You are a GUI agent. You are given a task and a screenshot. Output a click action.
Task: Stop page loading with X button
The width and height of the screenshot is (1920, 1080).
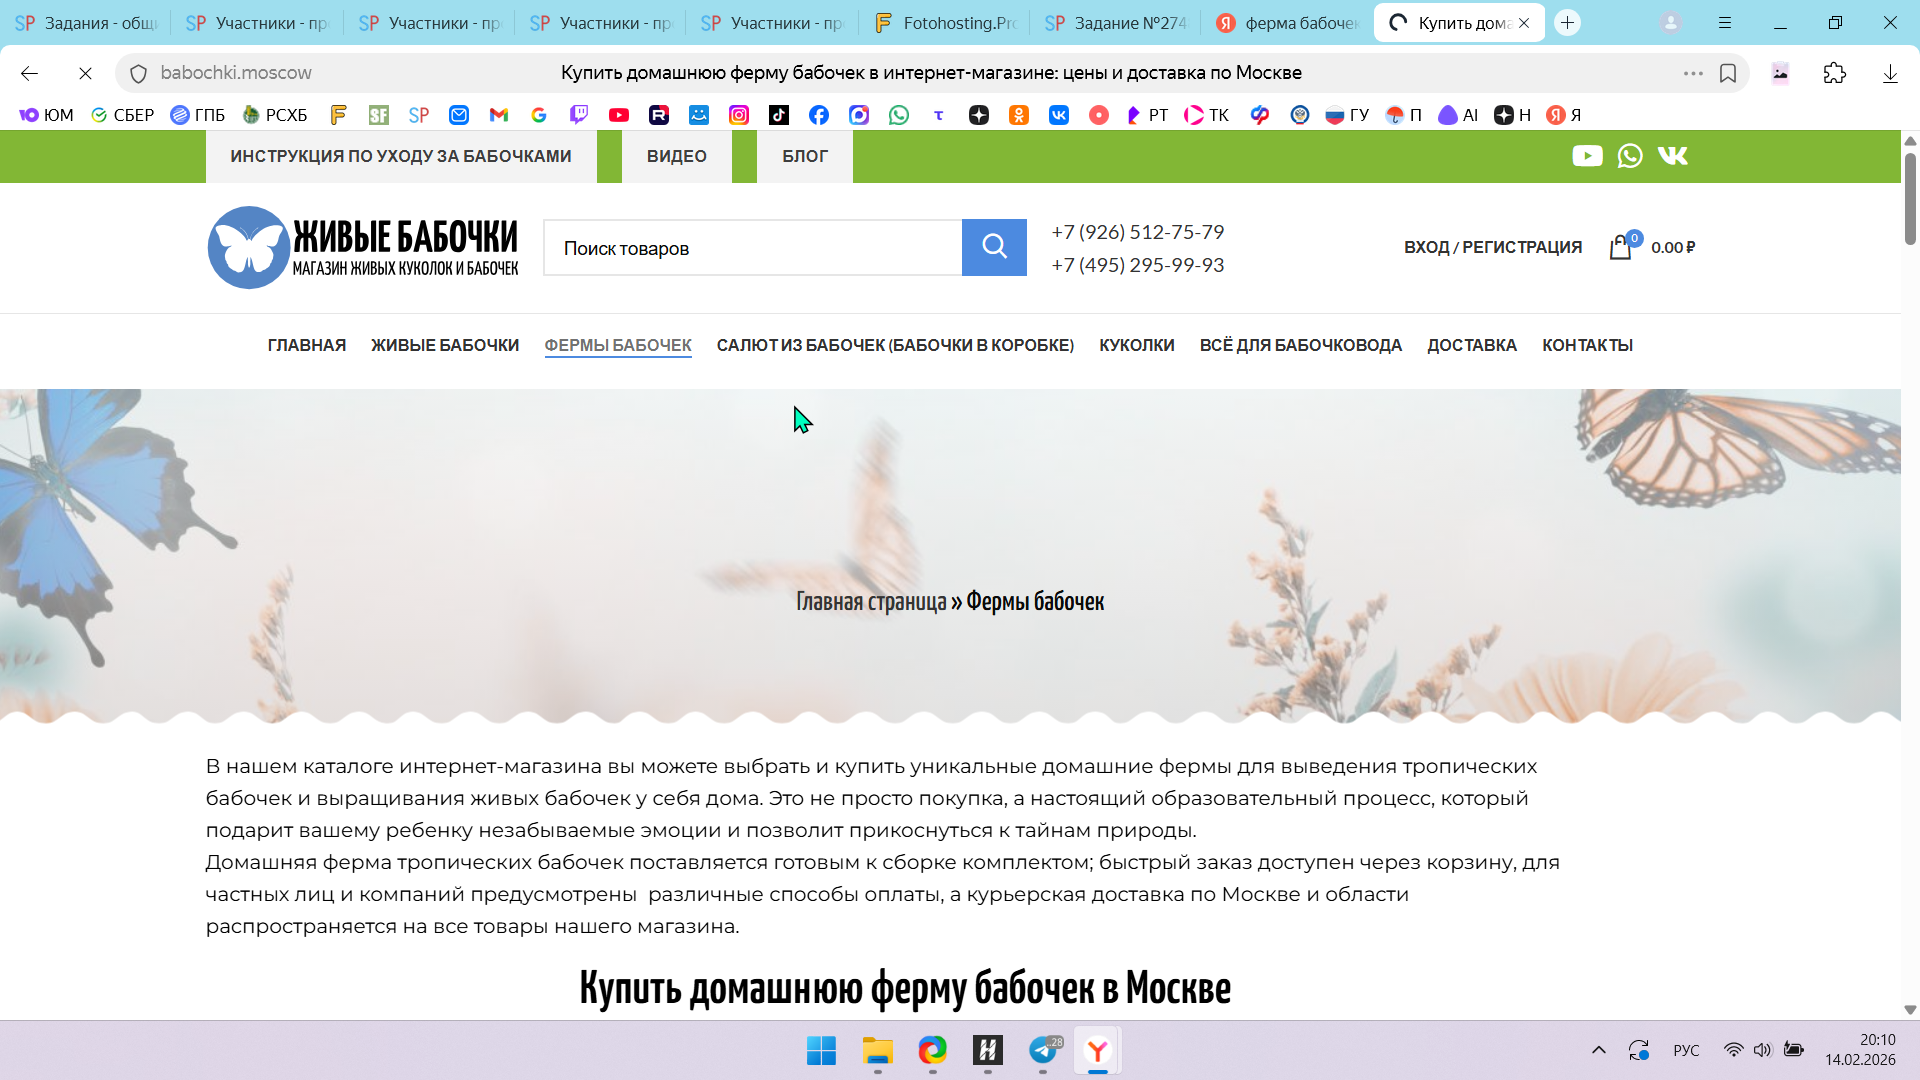click(85, 73)
